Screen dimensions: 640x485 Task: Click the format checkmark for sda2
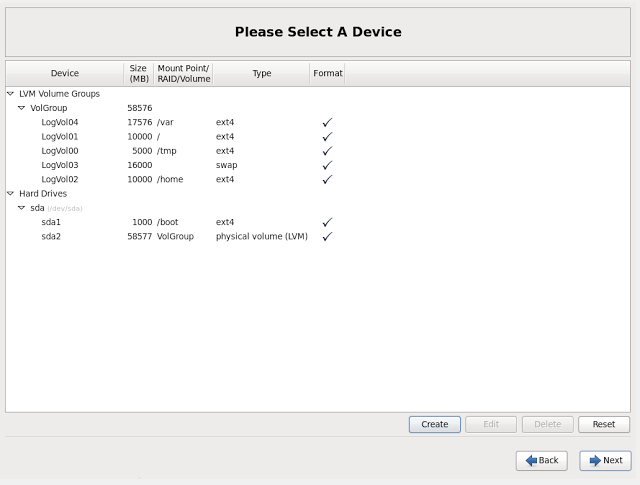tap(326, 237)
